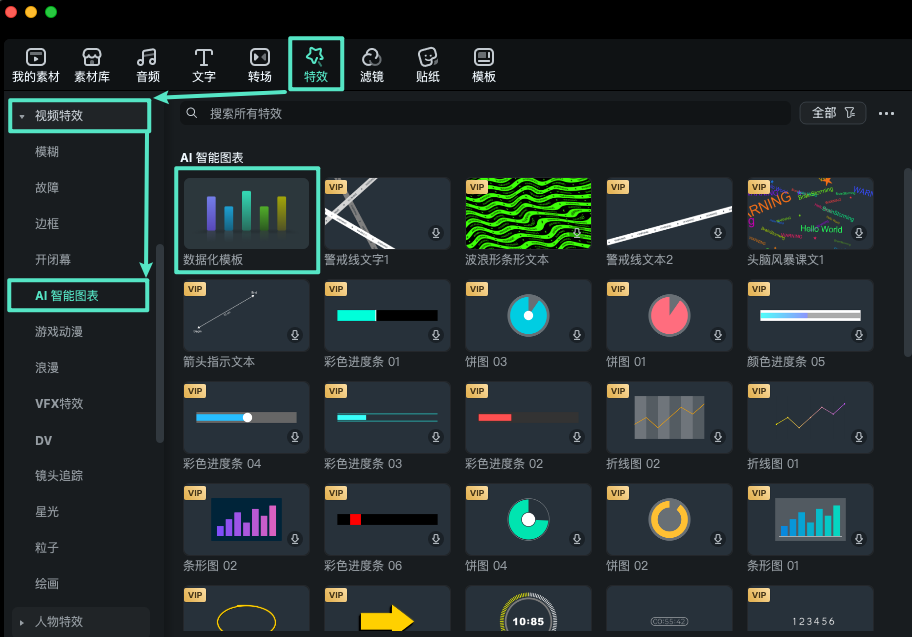Select the DV category
This screenshot has height=637, width=912.
[x=44, y=440]
